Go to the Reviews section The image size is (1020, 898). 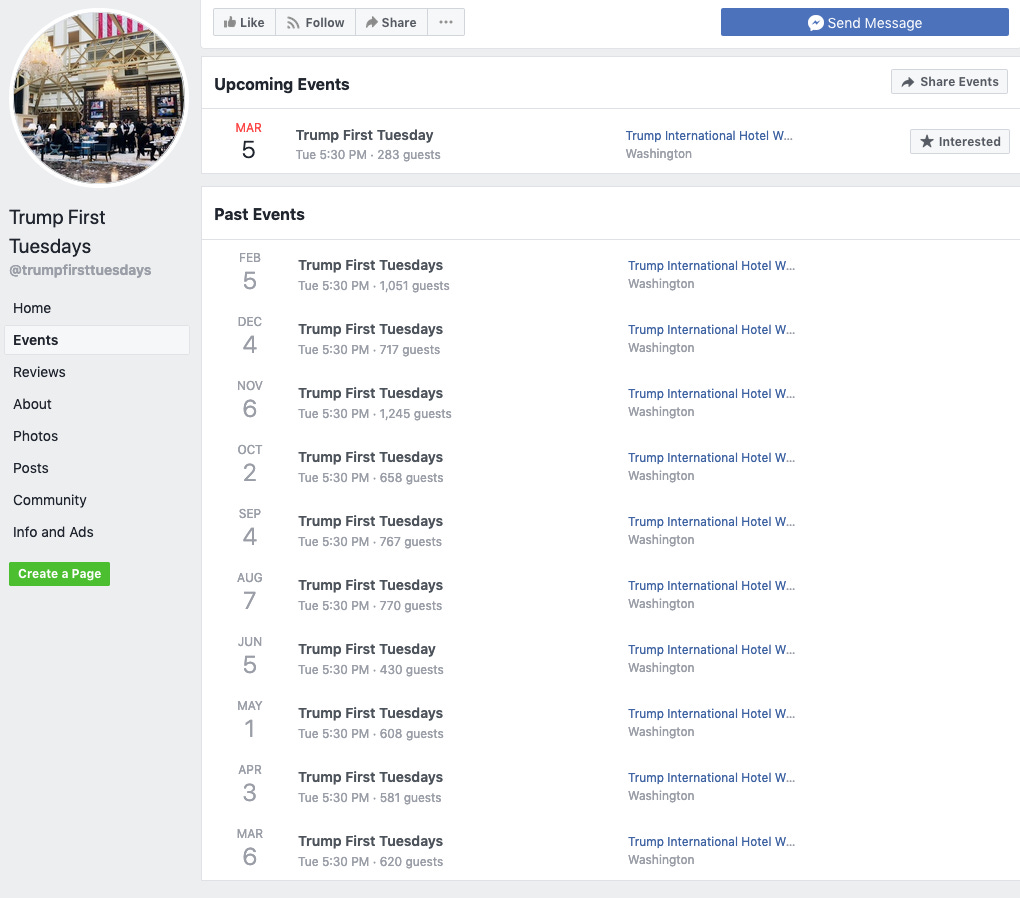click(x=39, y=372)
